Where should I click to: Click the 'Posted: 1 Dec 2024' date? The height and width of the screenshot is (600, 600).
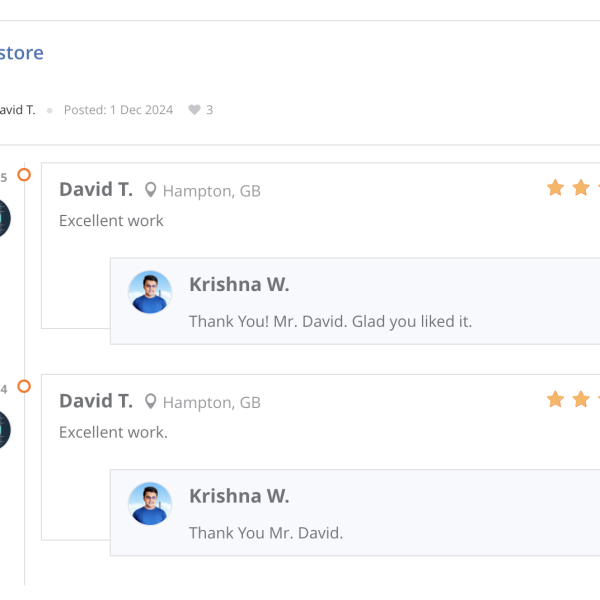point(118,110)
